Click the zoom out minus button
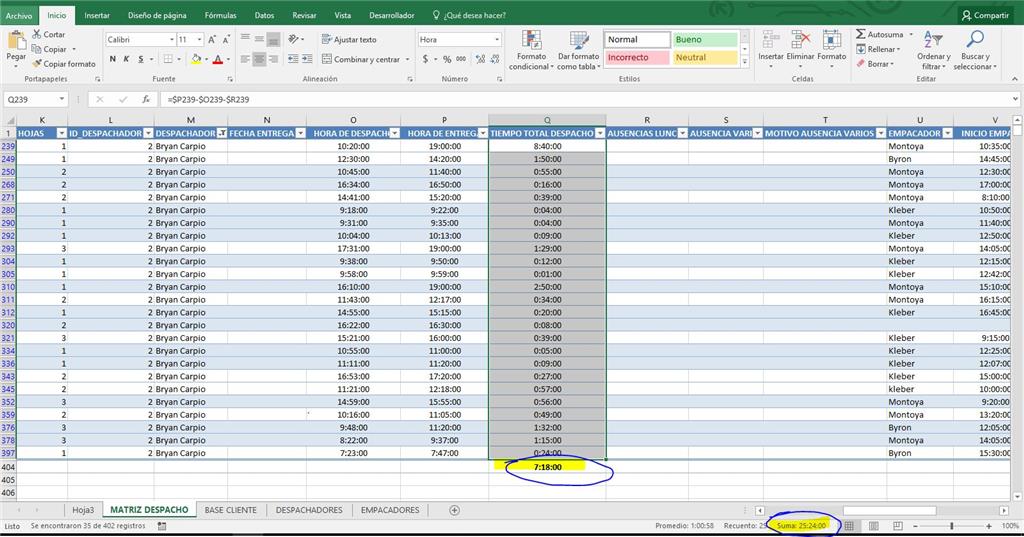This screenshot has width=1024, height=537. [x=916, y=526]
